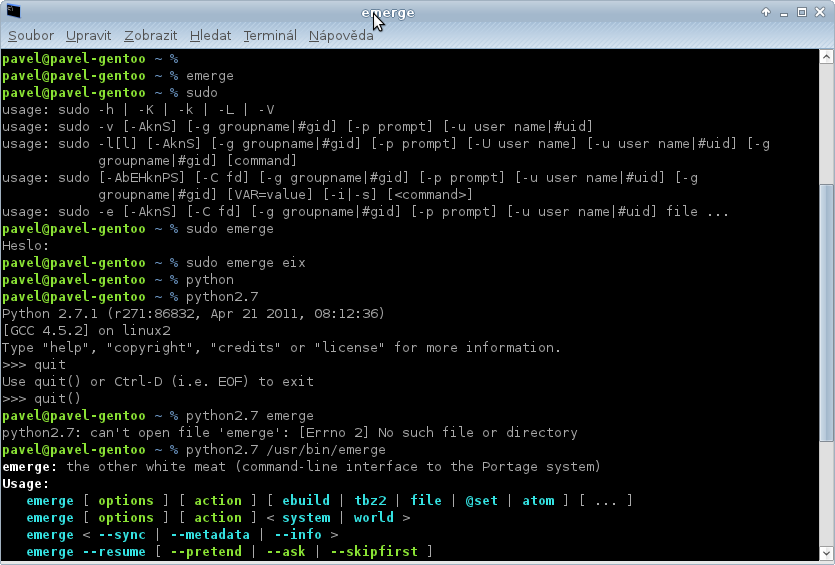Open the Zobrazit menu
The image size is (835, 565).
coord(151,36)
